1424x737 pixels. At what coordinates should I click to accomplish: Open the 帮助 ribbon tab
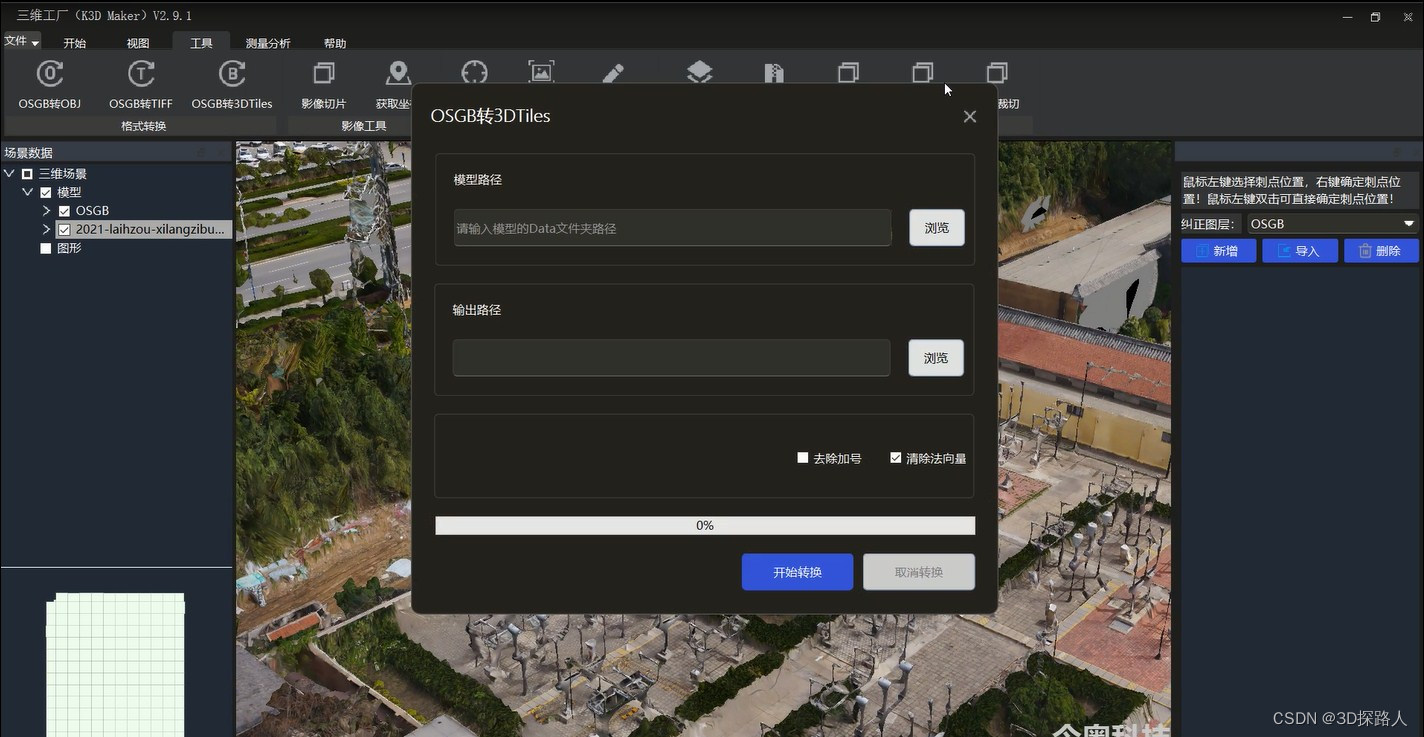(x=335, y=43)
